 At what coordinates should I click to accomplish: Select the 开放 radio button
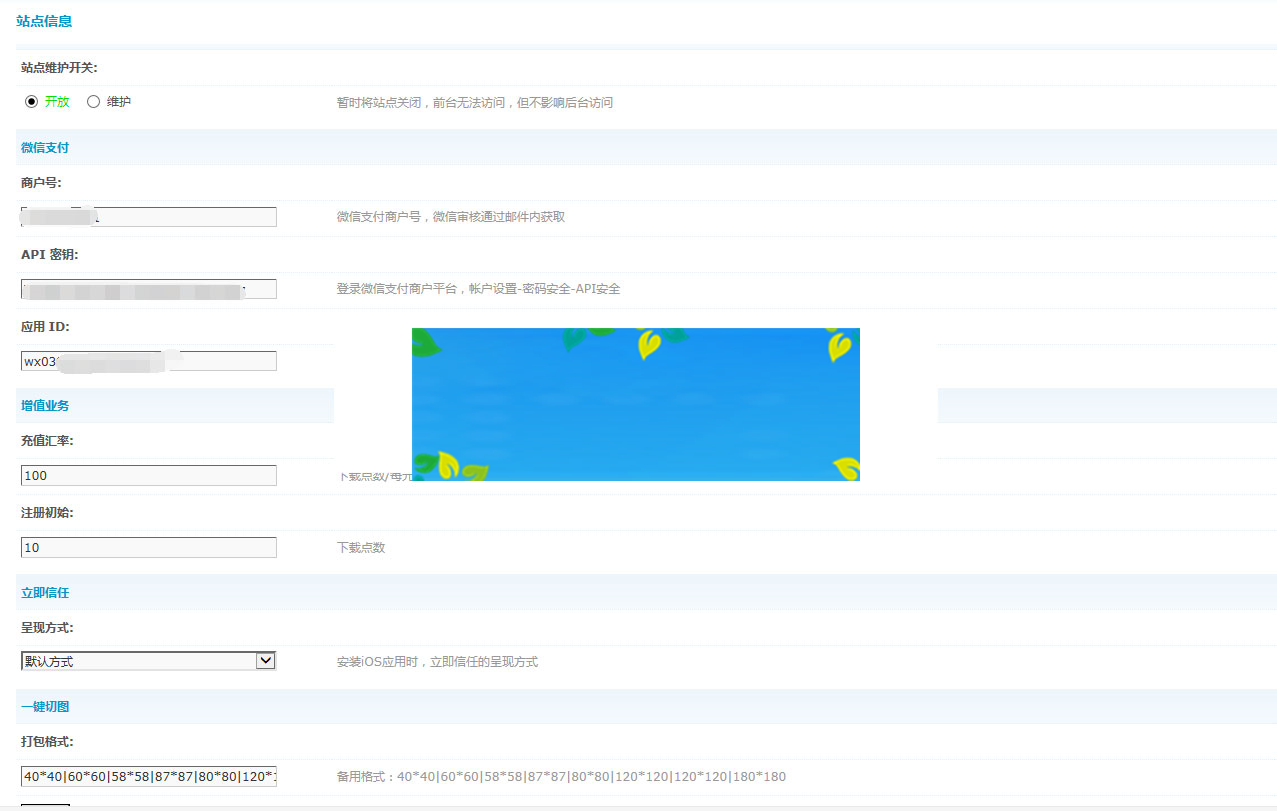30,101
